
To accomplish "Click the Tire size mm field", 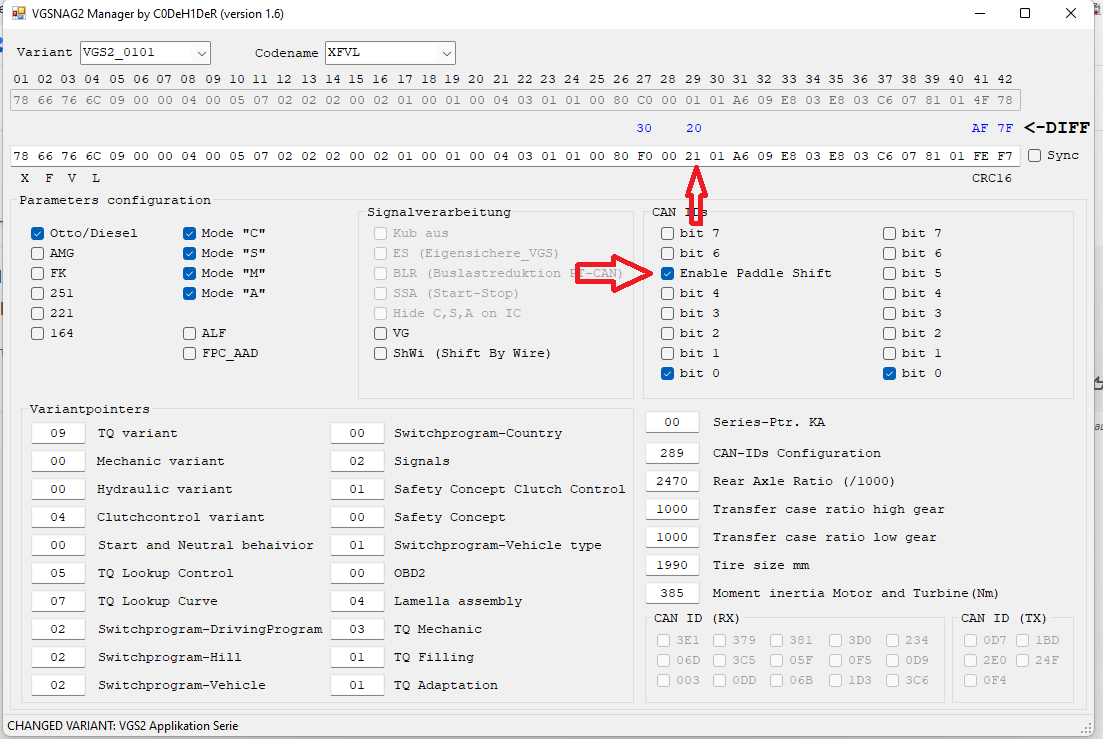I will click(672, 565).
